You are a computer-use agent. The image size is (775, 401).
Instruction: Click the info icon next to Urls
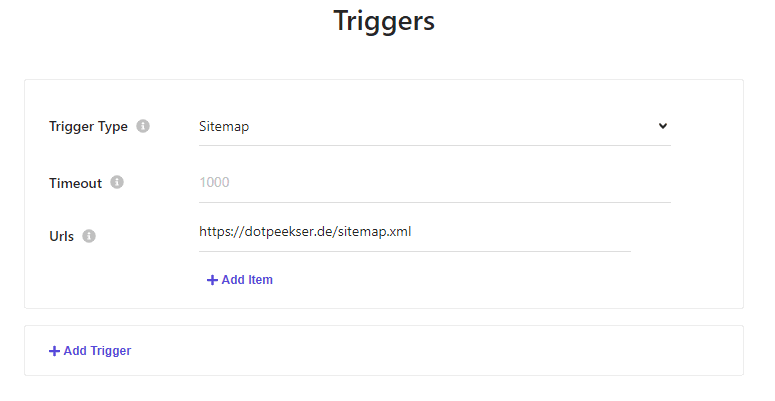pyautogui.click(x=89, y=236)
